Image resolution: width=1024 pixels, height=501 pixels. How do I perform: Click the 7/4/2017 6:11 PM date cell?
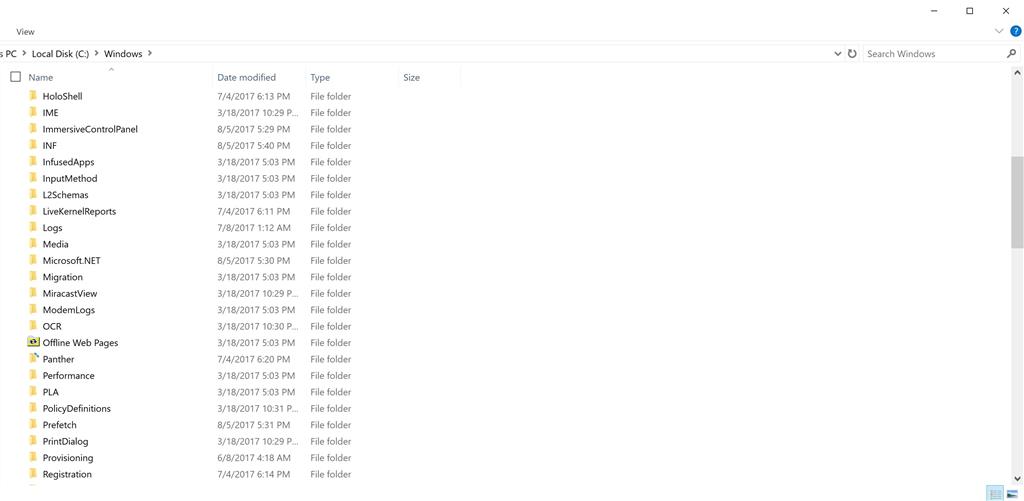[x=253, y=211]
